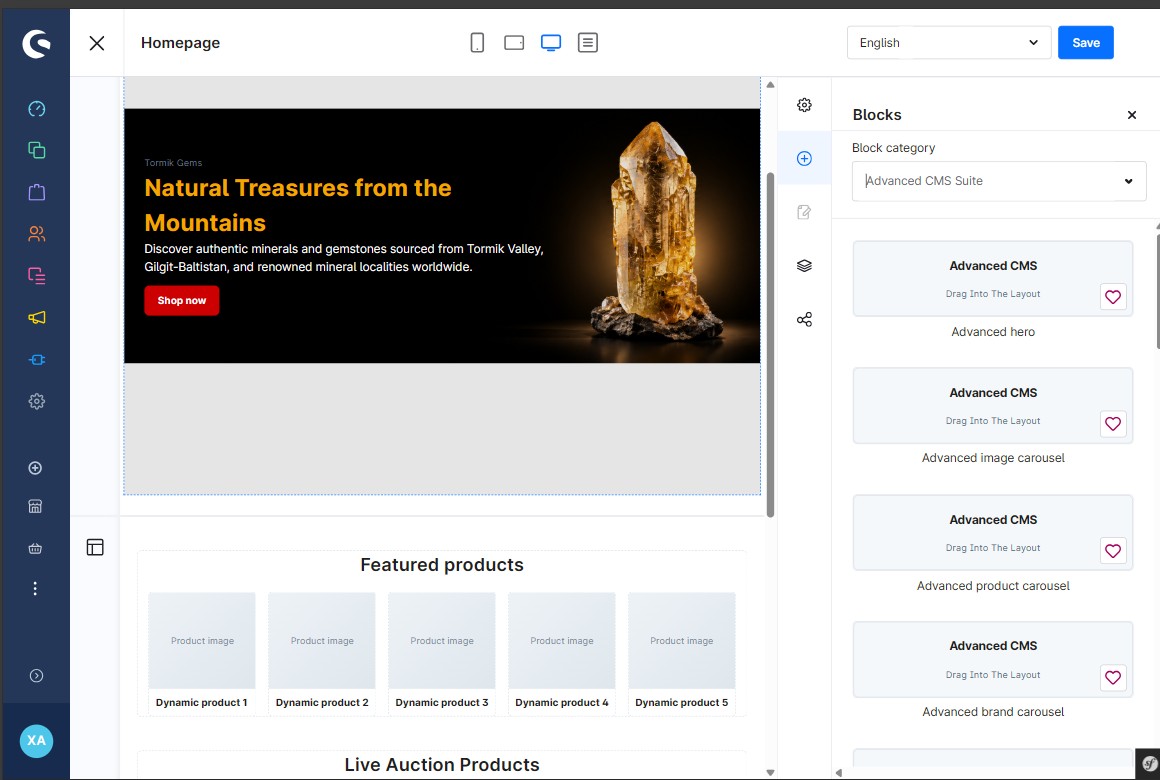Viewport: 1160px width, 780px height.
Task: Open the Shopware logo home
Action: pyautogui.click(x=36, y=44)
